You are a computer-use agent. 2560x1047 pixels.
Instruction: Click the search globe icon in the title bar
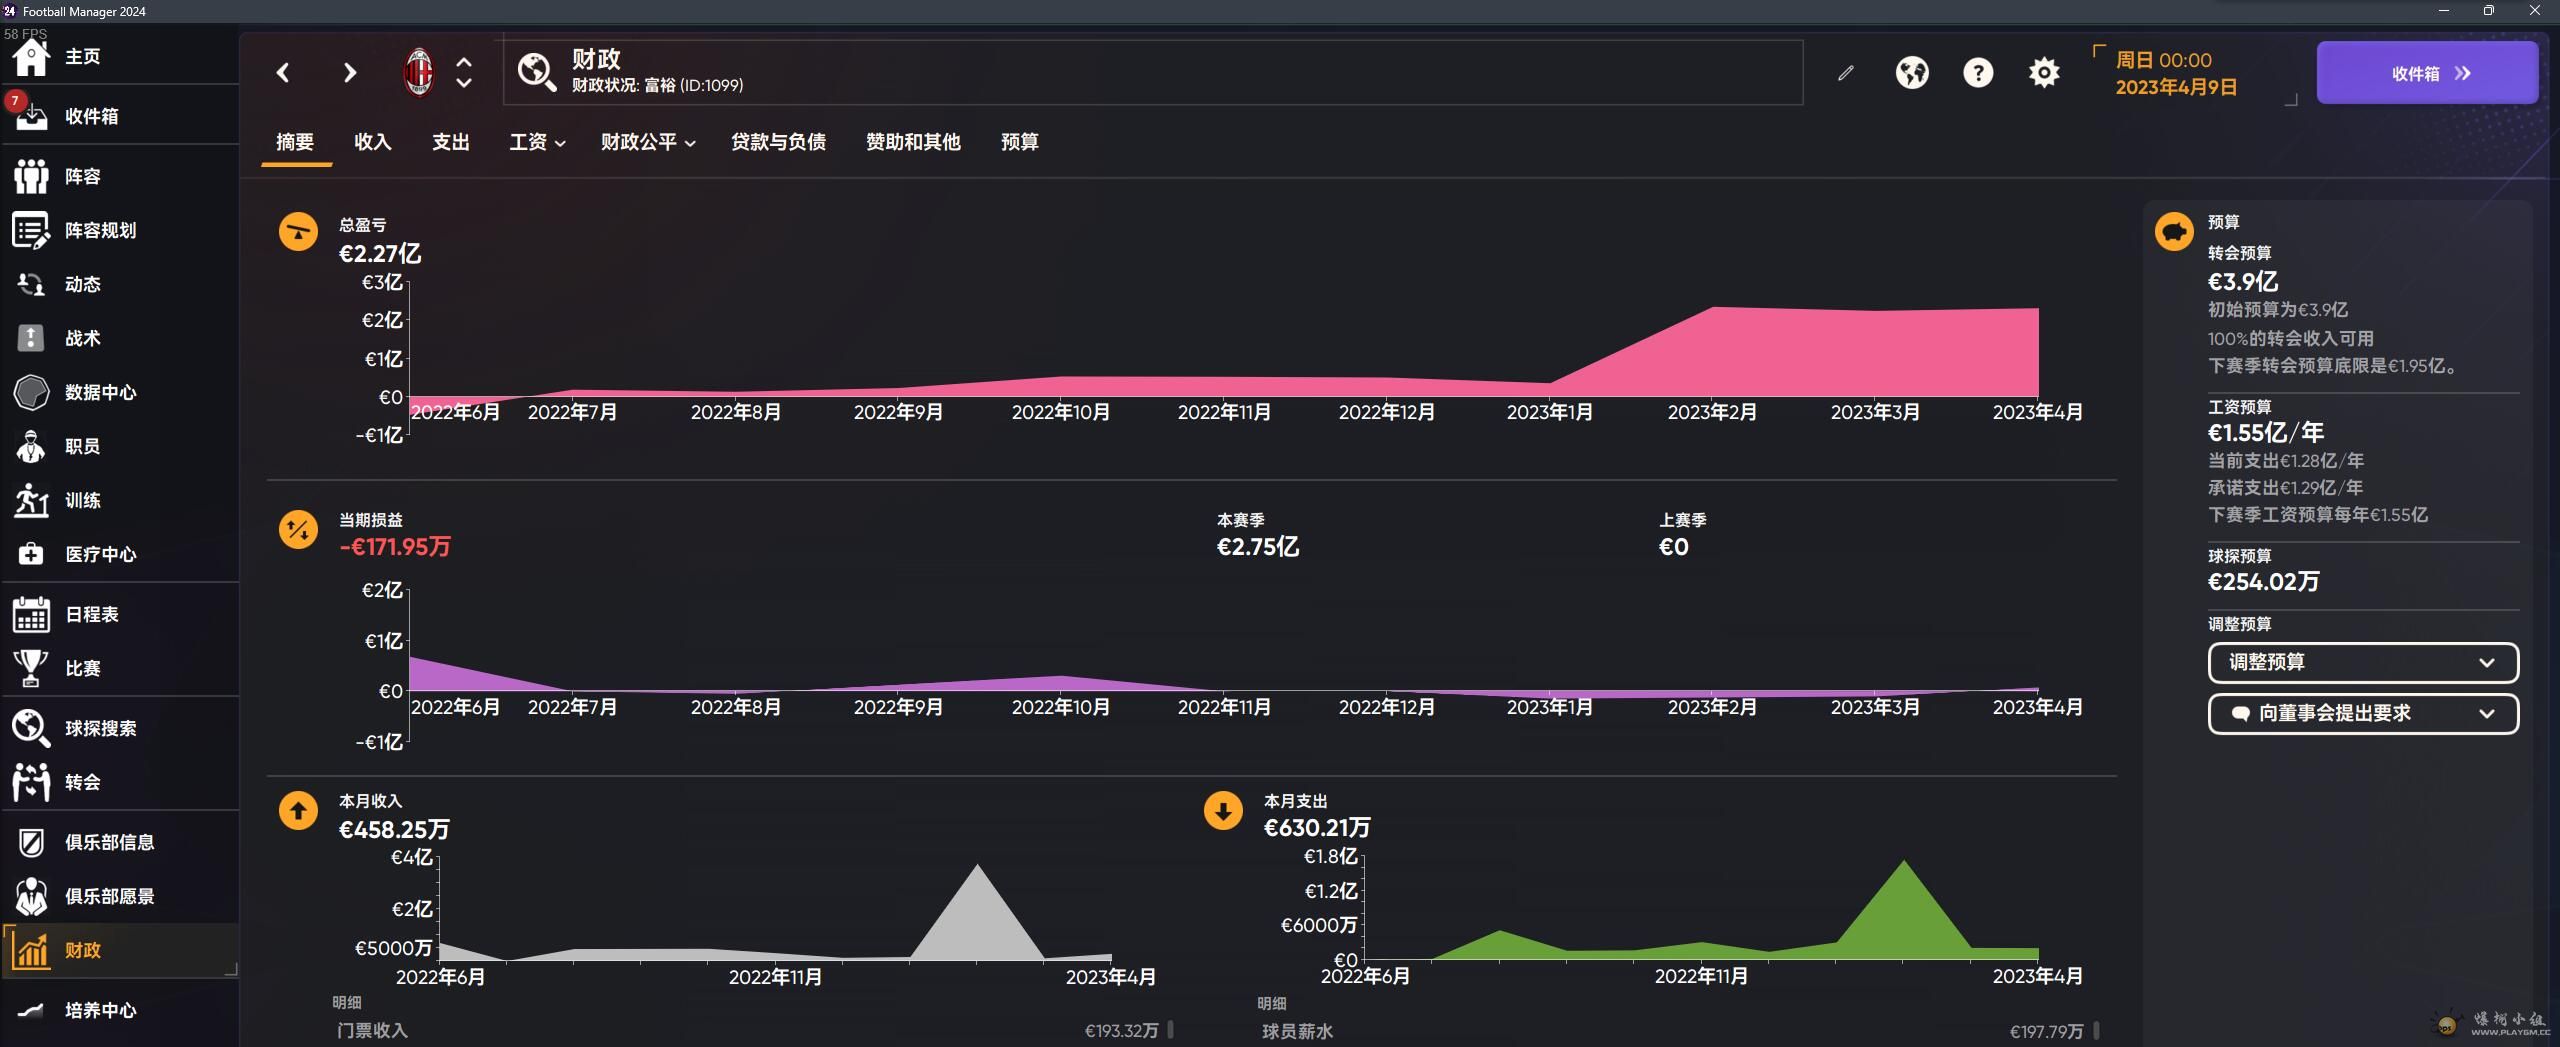537,72
